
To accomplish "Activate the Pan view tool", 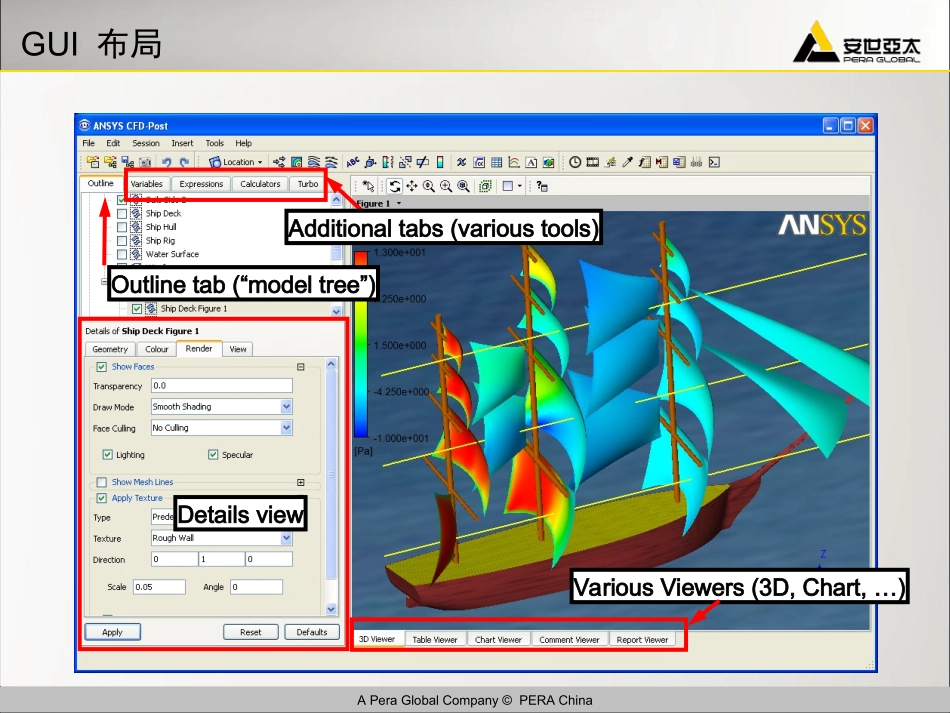I will [412, 186].
